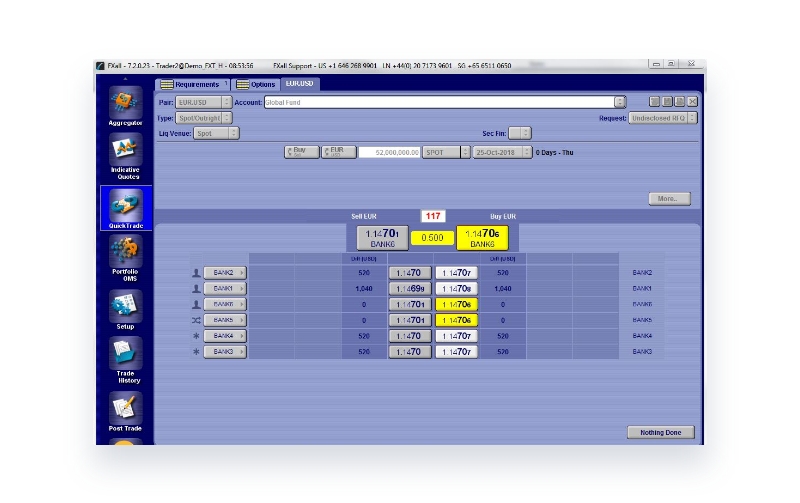
Task: Click the shuffle icon beside BANK5
Action: (196, 320)
